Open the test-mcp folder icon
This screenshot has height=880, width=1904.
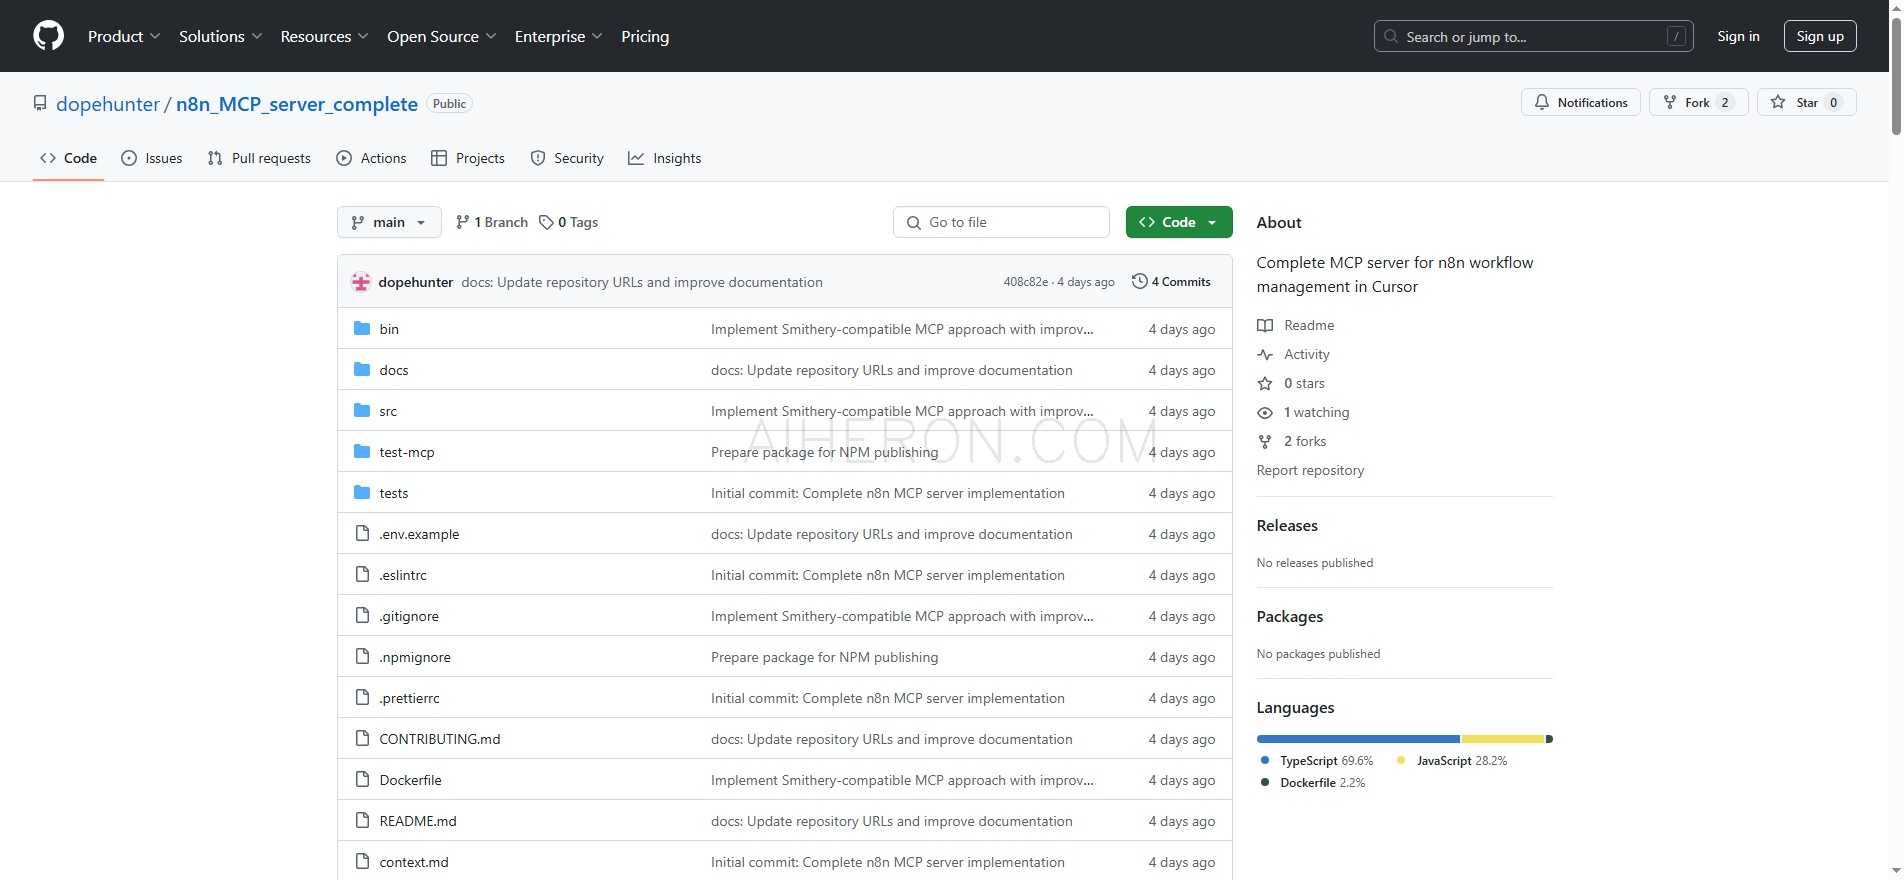click(362, 451)
